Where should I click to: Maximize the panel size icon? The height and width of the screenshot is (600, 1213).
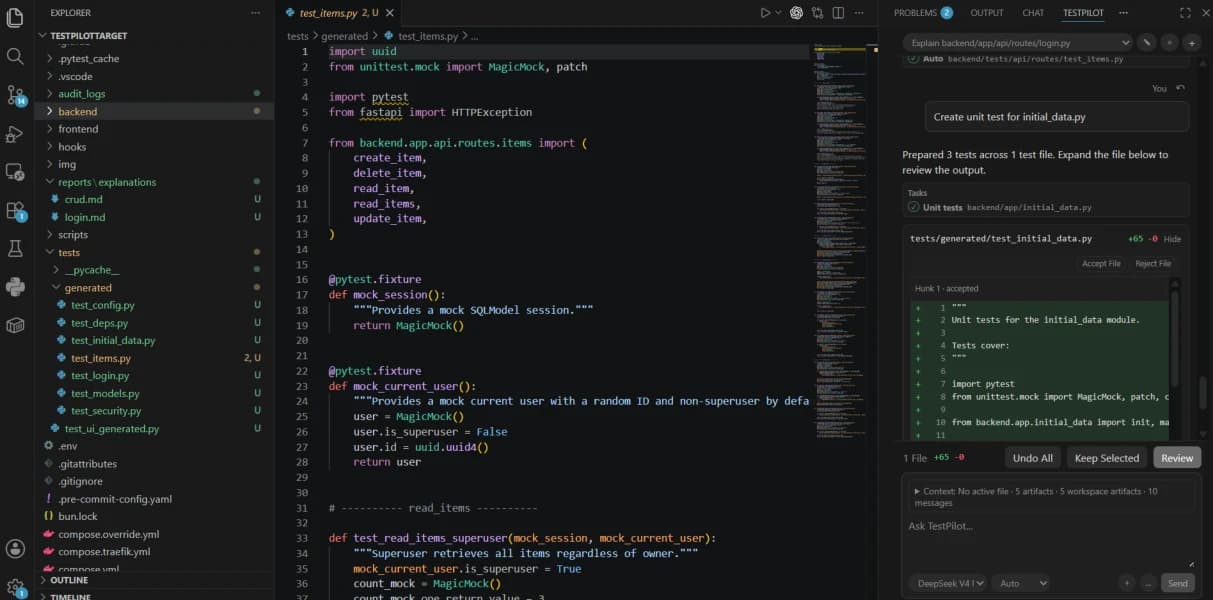1185,13
